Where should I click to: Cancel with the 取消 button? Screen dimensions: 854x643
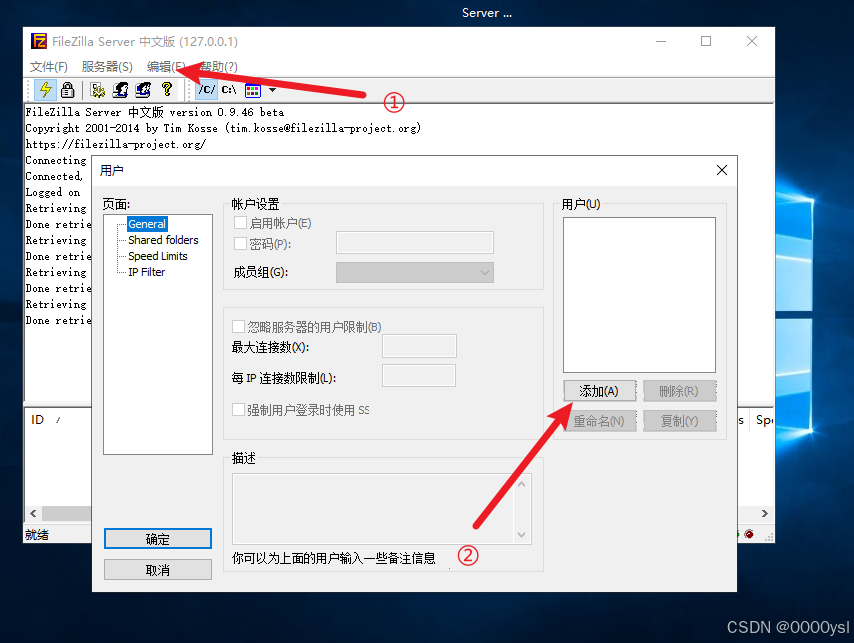tap(157, 569)
